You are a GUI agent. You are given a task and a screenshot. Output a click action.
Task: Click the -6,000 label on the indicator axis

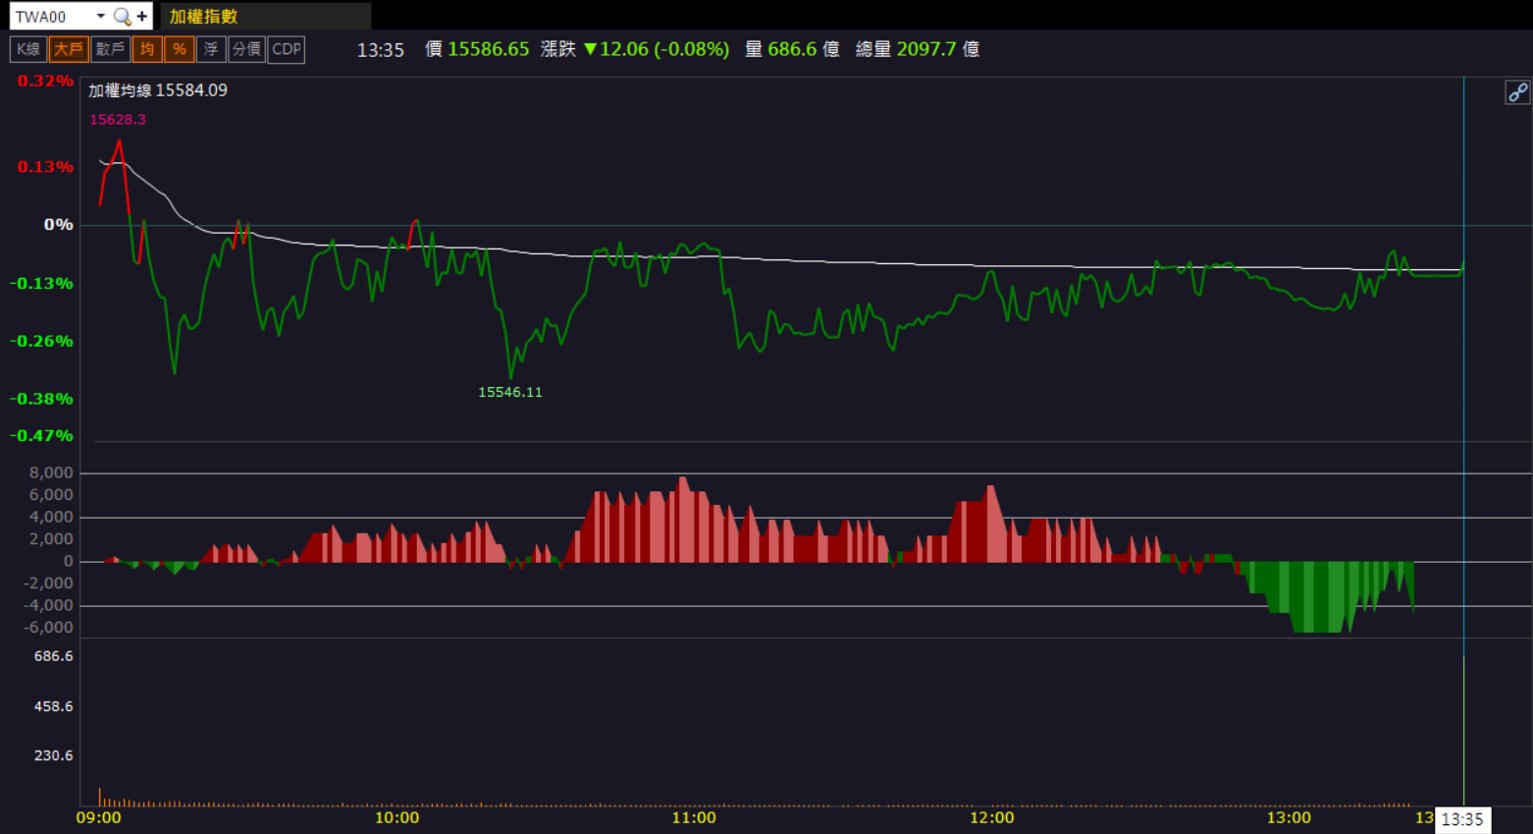pyautogui.click(x=48, y=628)
